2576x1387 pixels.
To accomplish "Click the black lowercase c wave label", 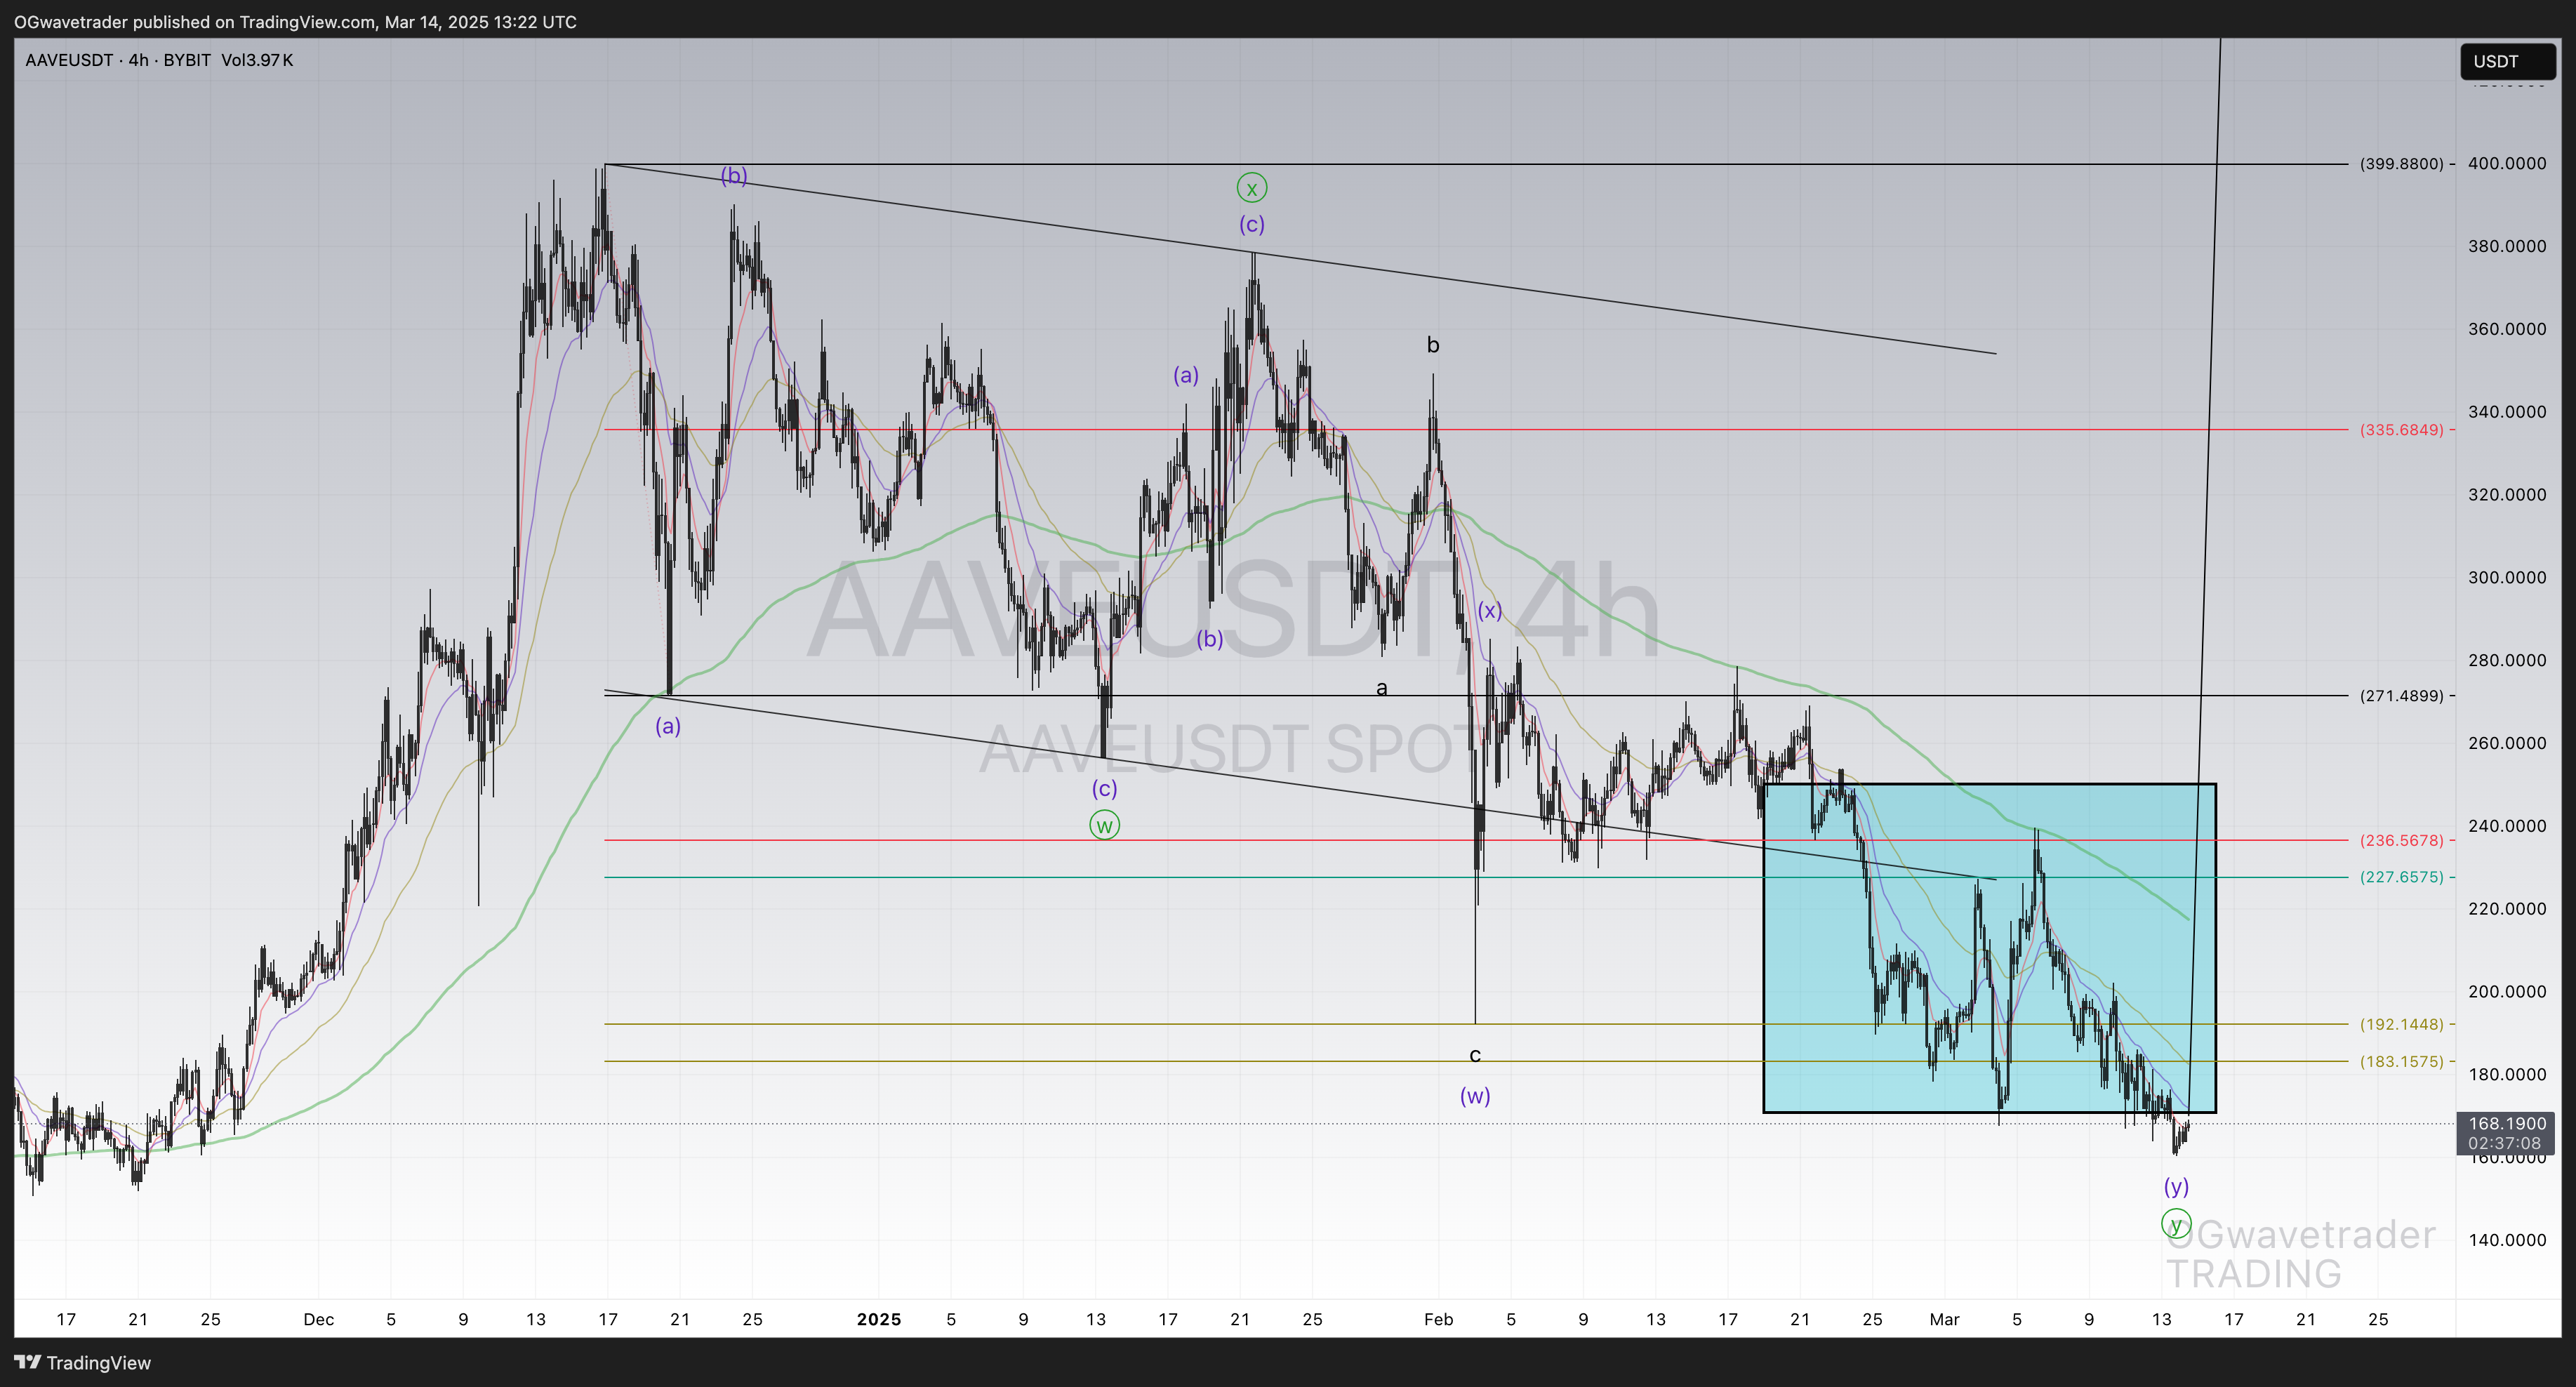I will tap(1475, 1055).
